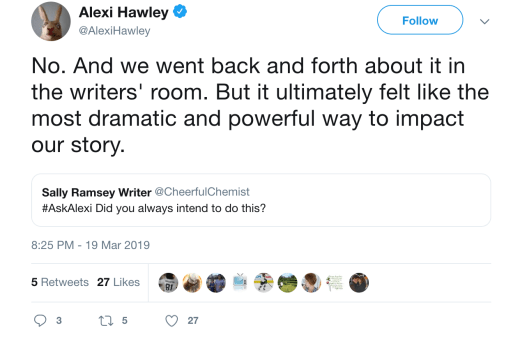Click the reply speech bubble icon
Viewport: 520px width, 360px height.
[40, 321]
